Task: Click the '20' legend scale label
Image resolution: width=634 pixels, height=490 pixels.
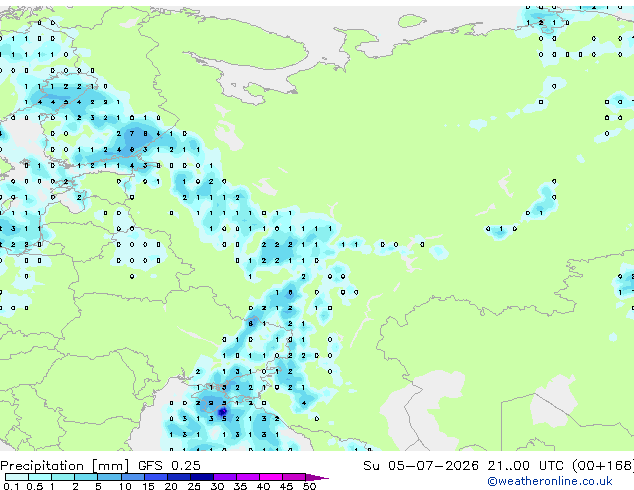Action: click(x=171, y=486)
